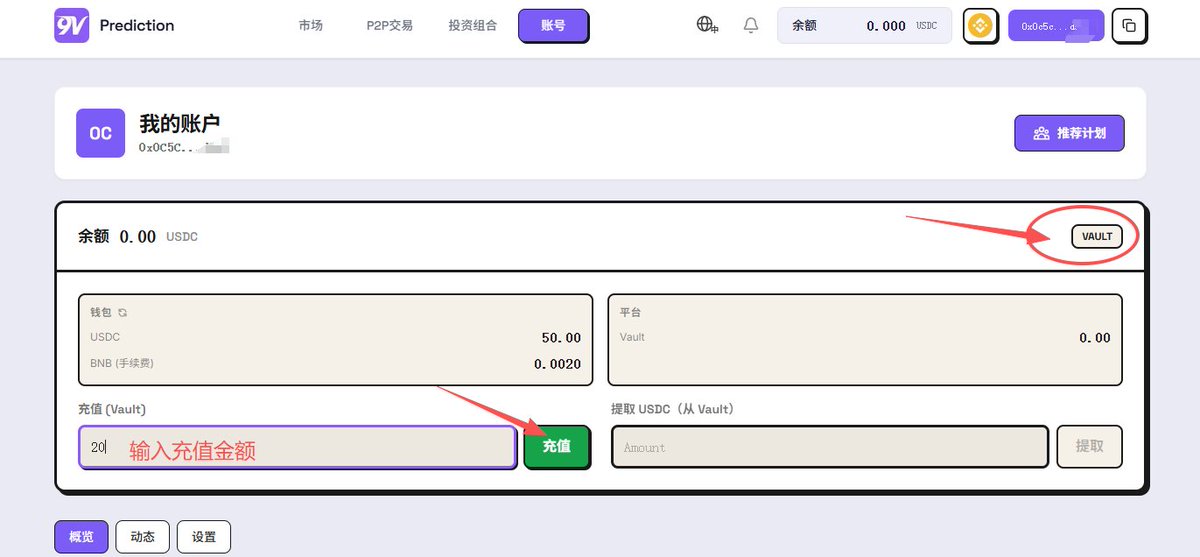Select the 账号 tab
1200x557 pixels.
(x=553, y=26)
